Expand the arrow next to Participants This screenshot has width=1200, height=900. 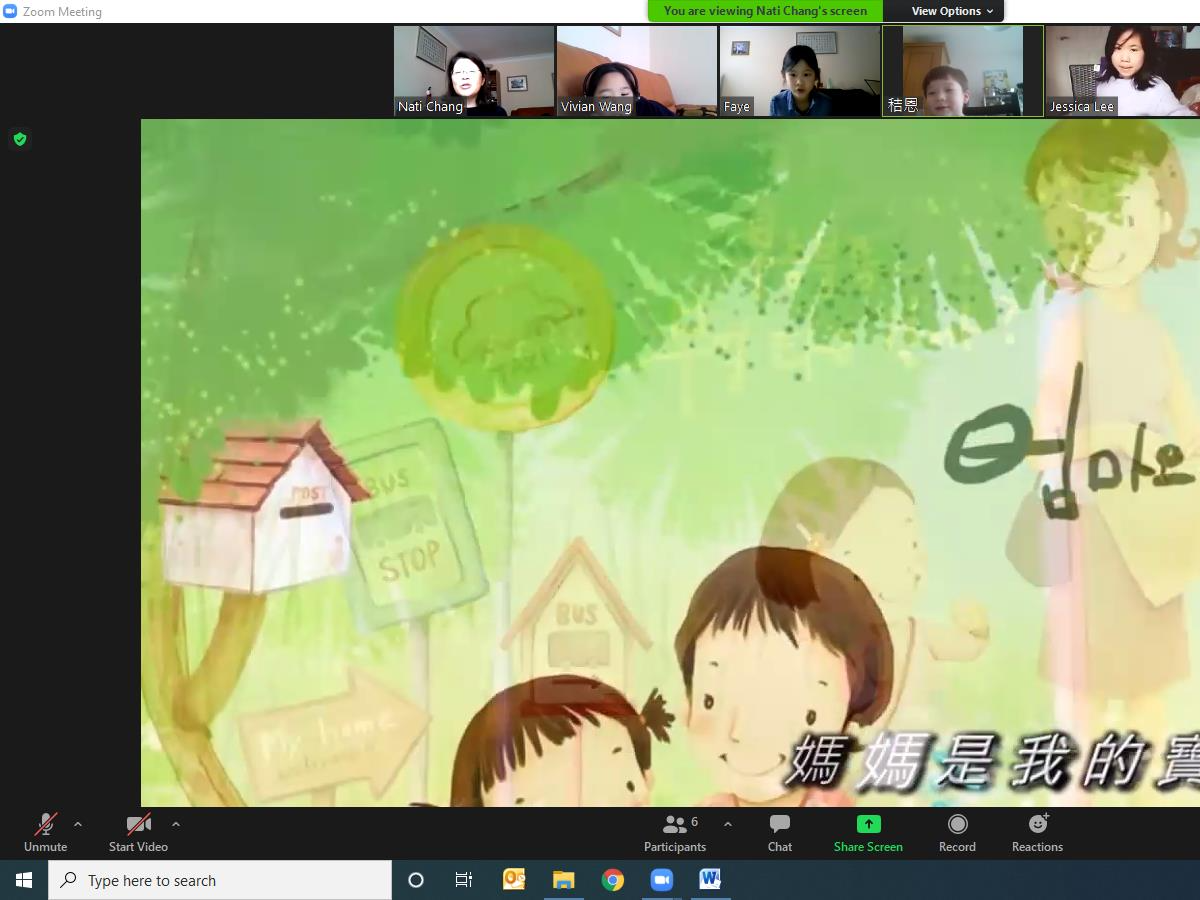coord(728,824)
